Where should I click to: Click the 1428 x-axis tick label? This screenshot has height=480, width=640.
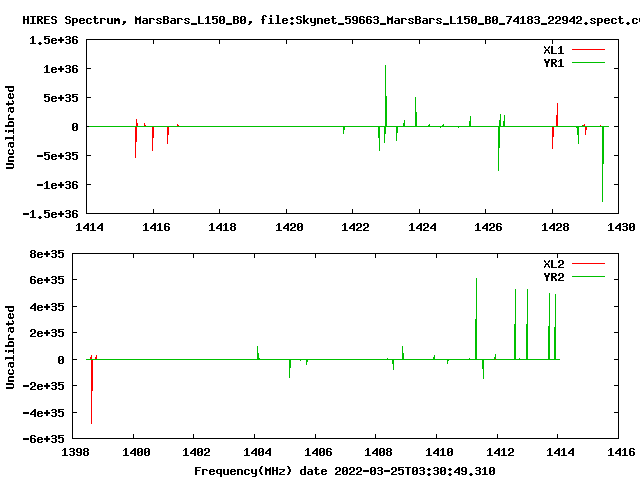click(x=555, y=227)
